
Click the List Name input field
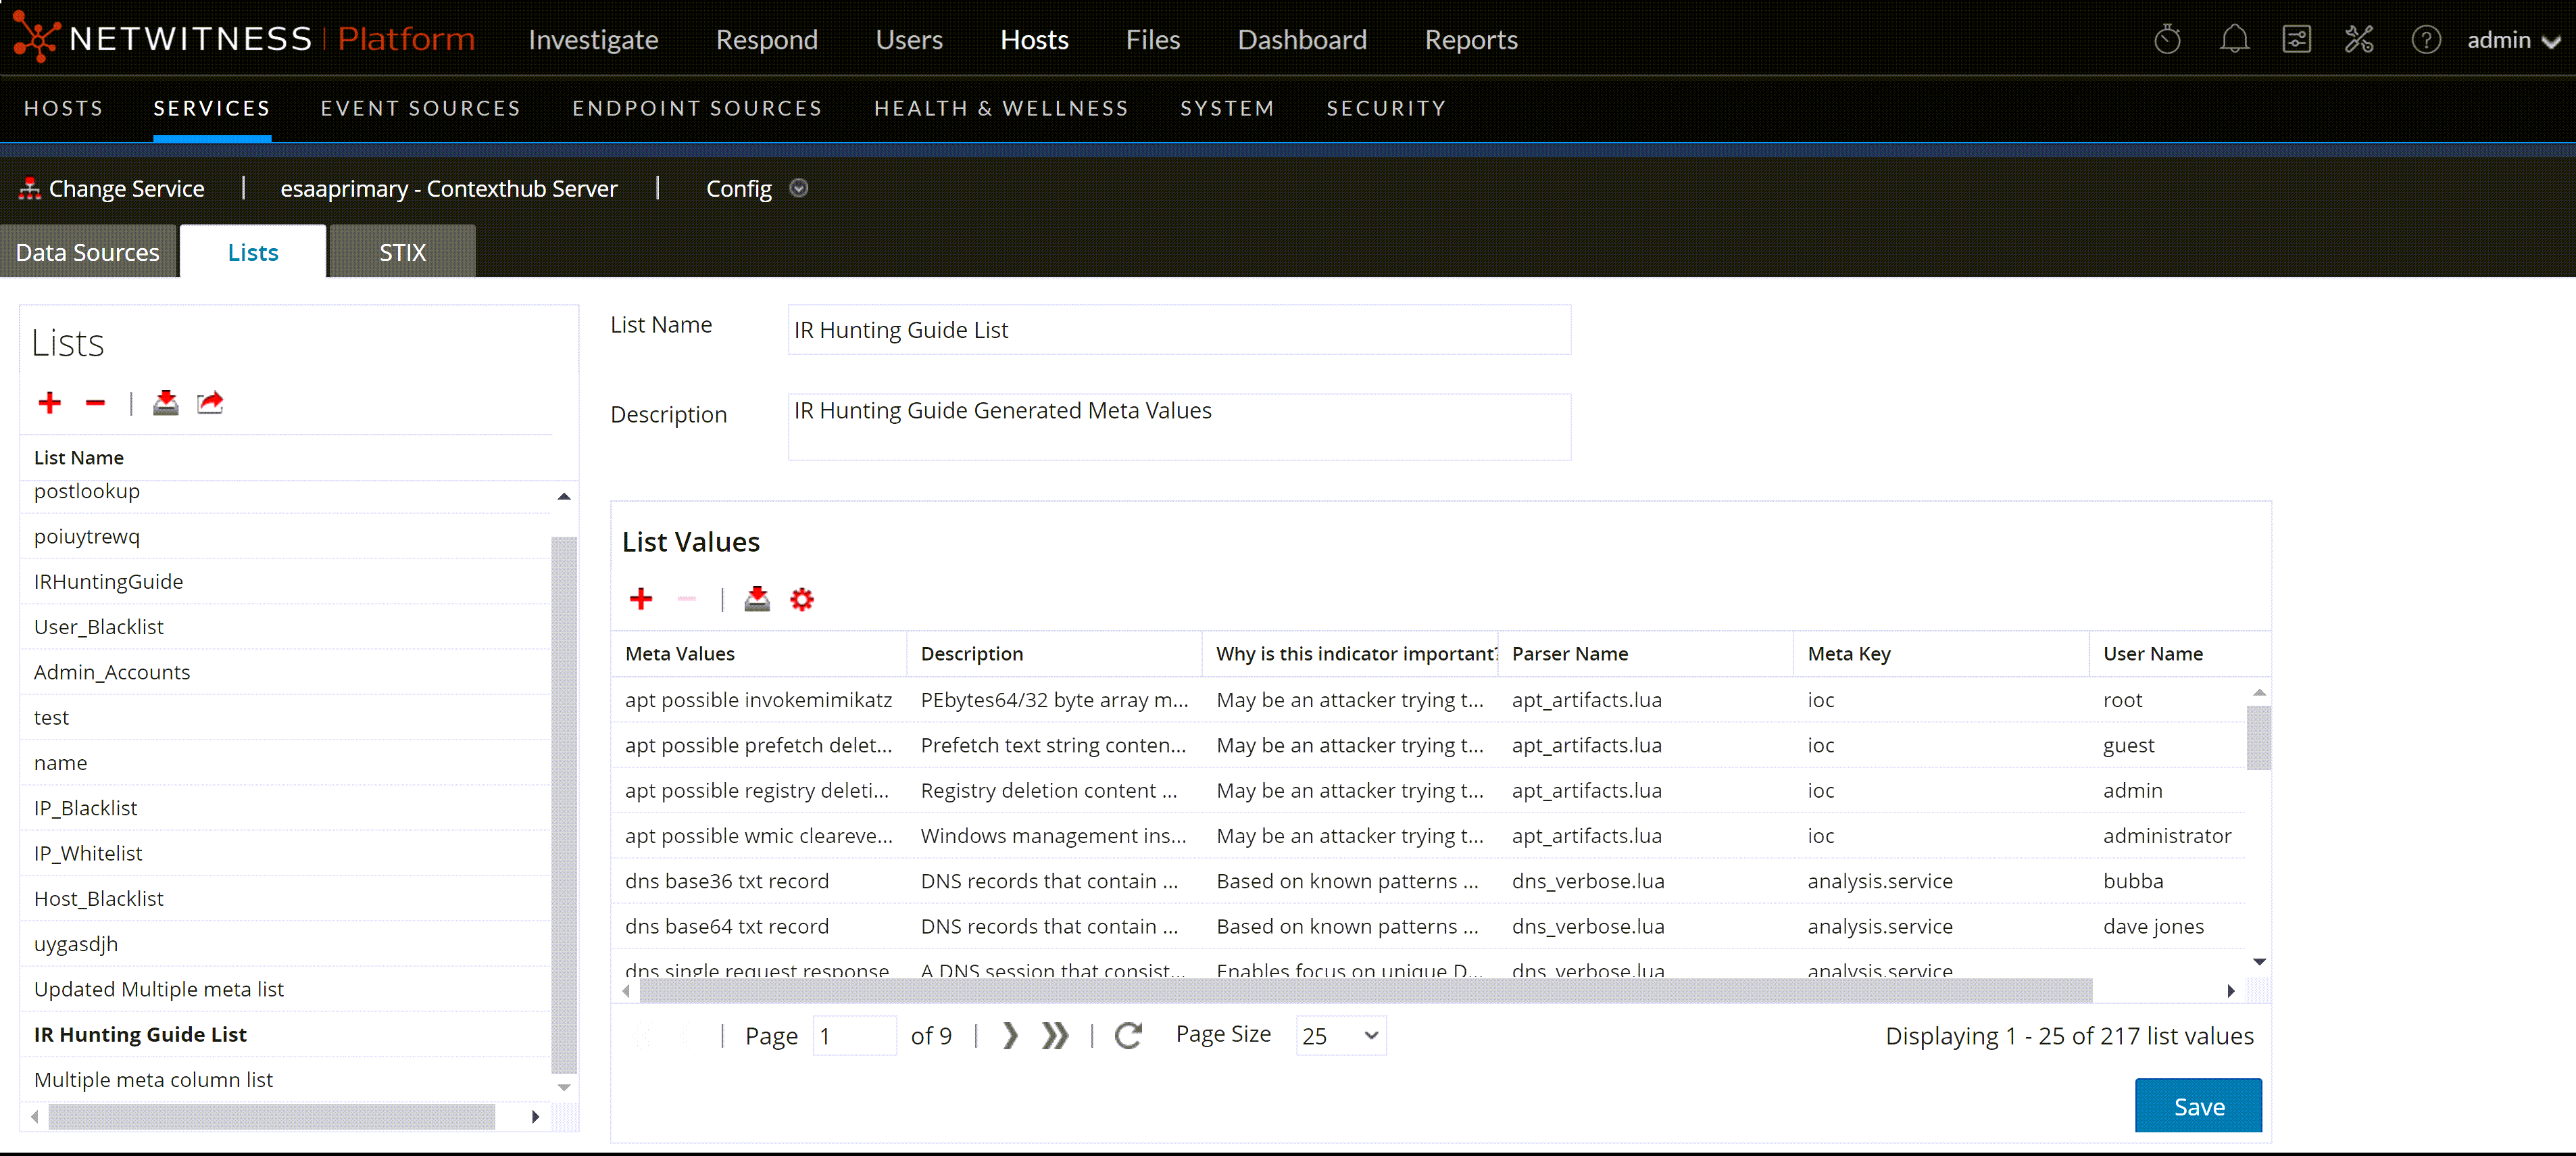[x=1178, y=330]
